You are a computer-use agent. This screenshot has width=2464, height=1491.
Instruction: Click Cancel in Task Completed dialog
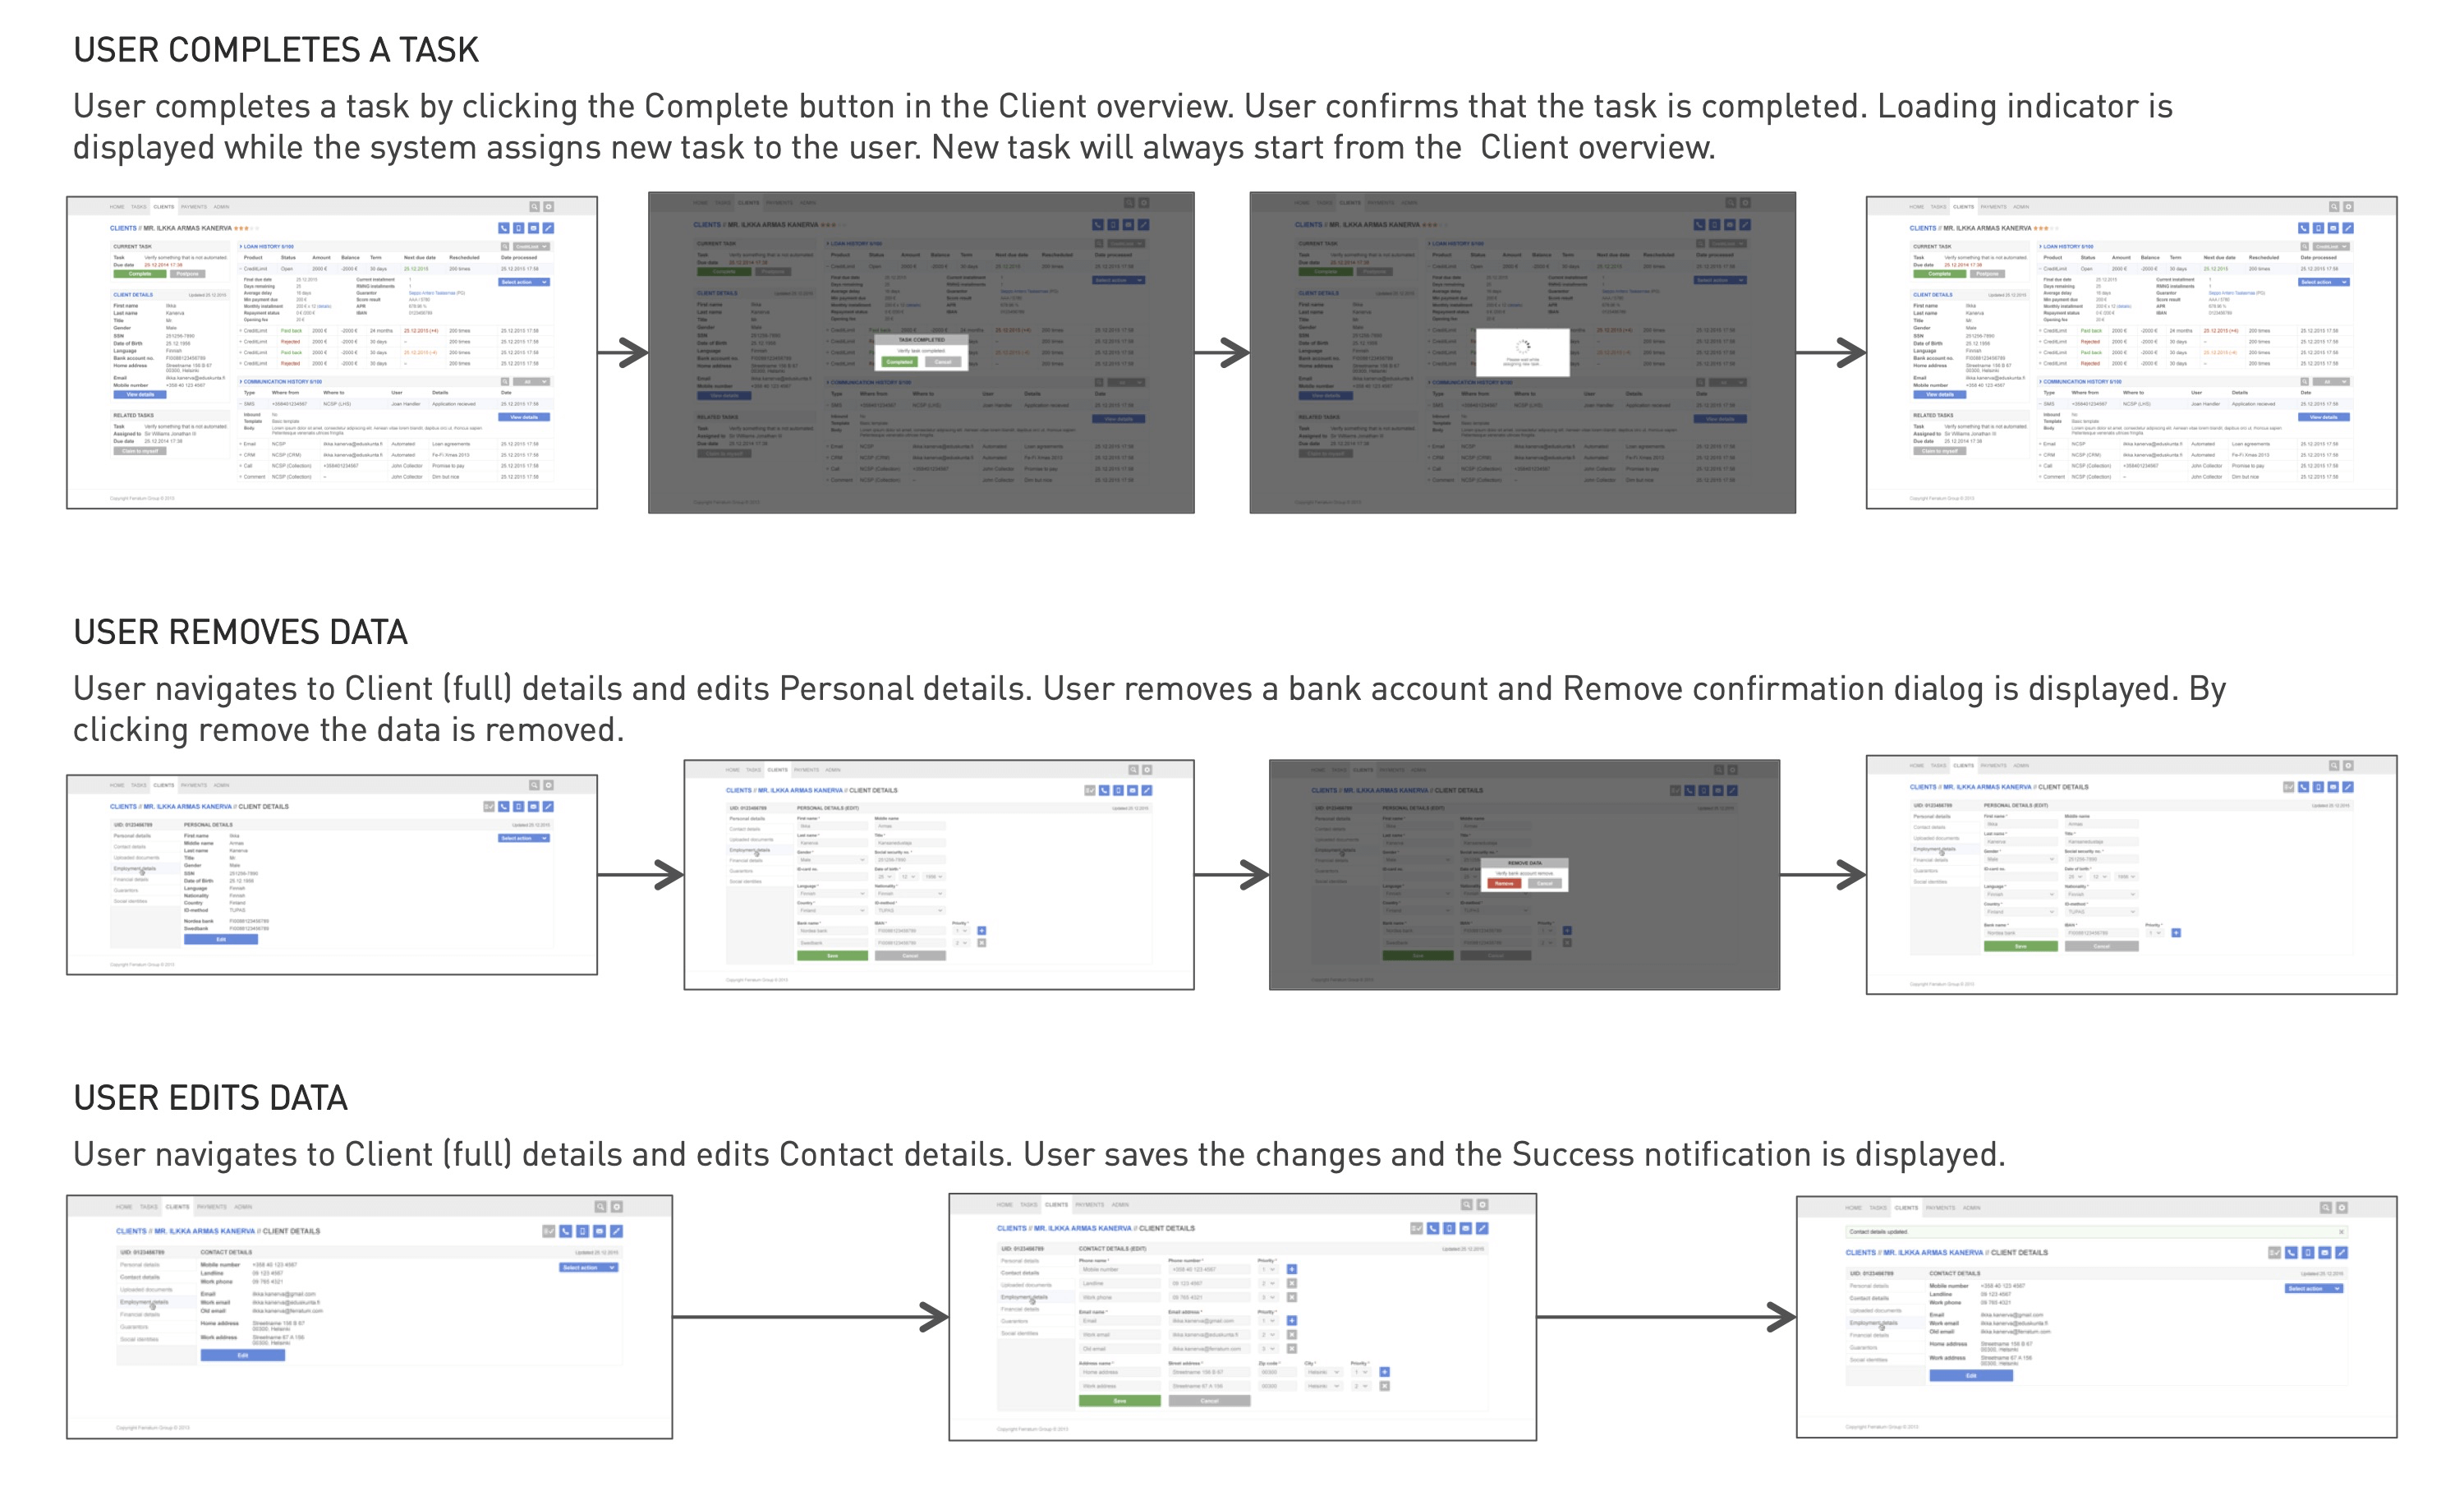[943, 362]
